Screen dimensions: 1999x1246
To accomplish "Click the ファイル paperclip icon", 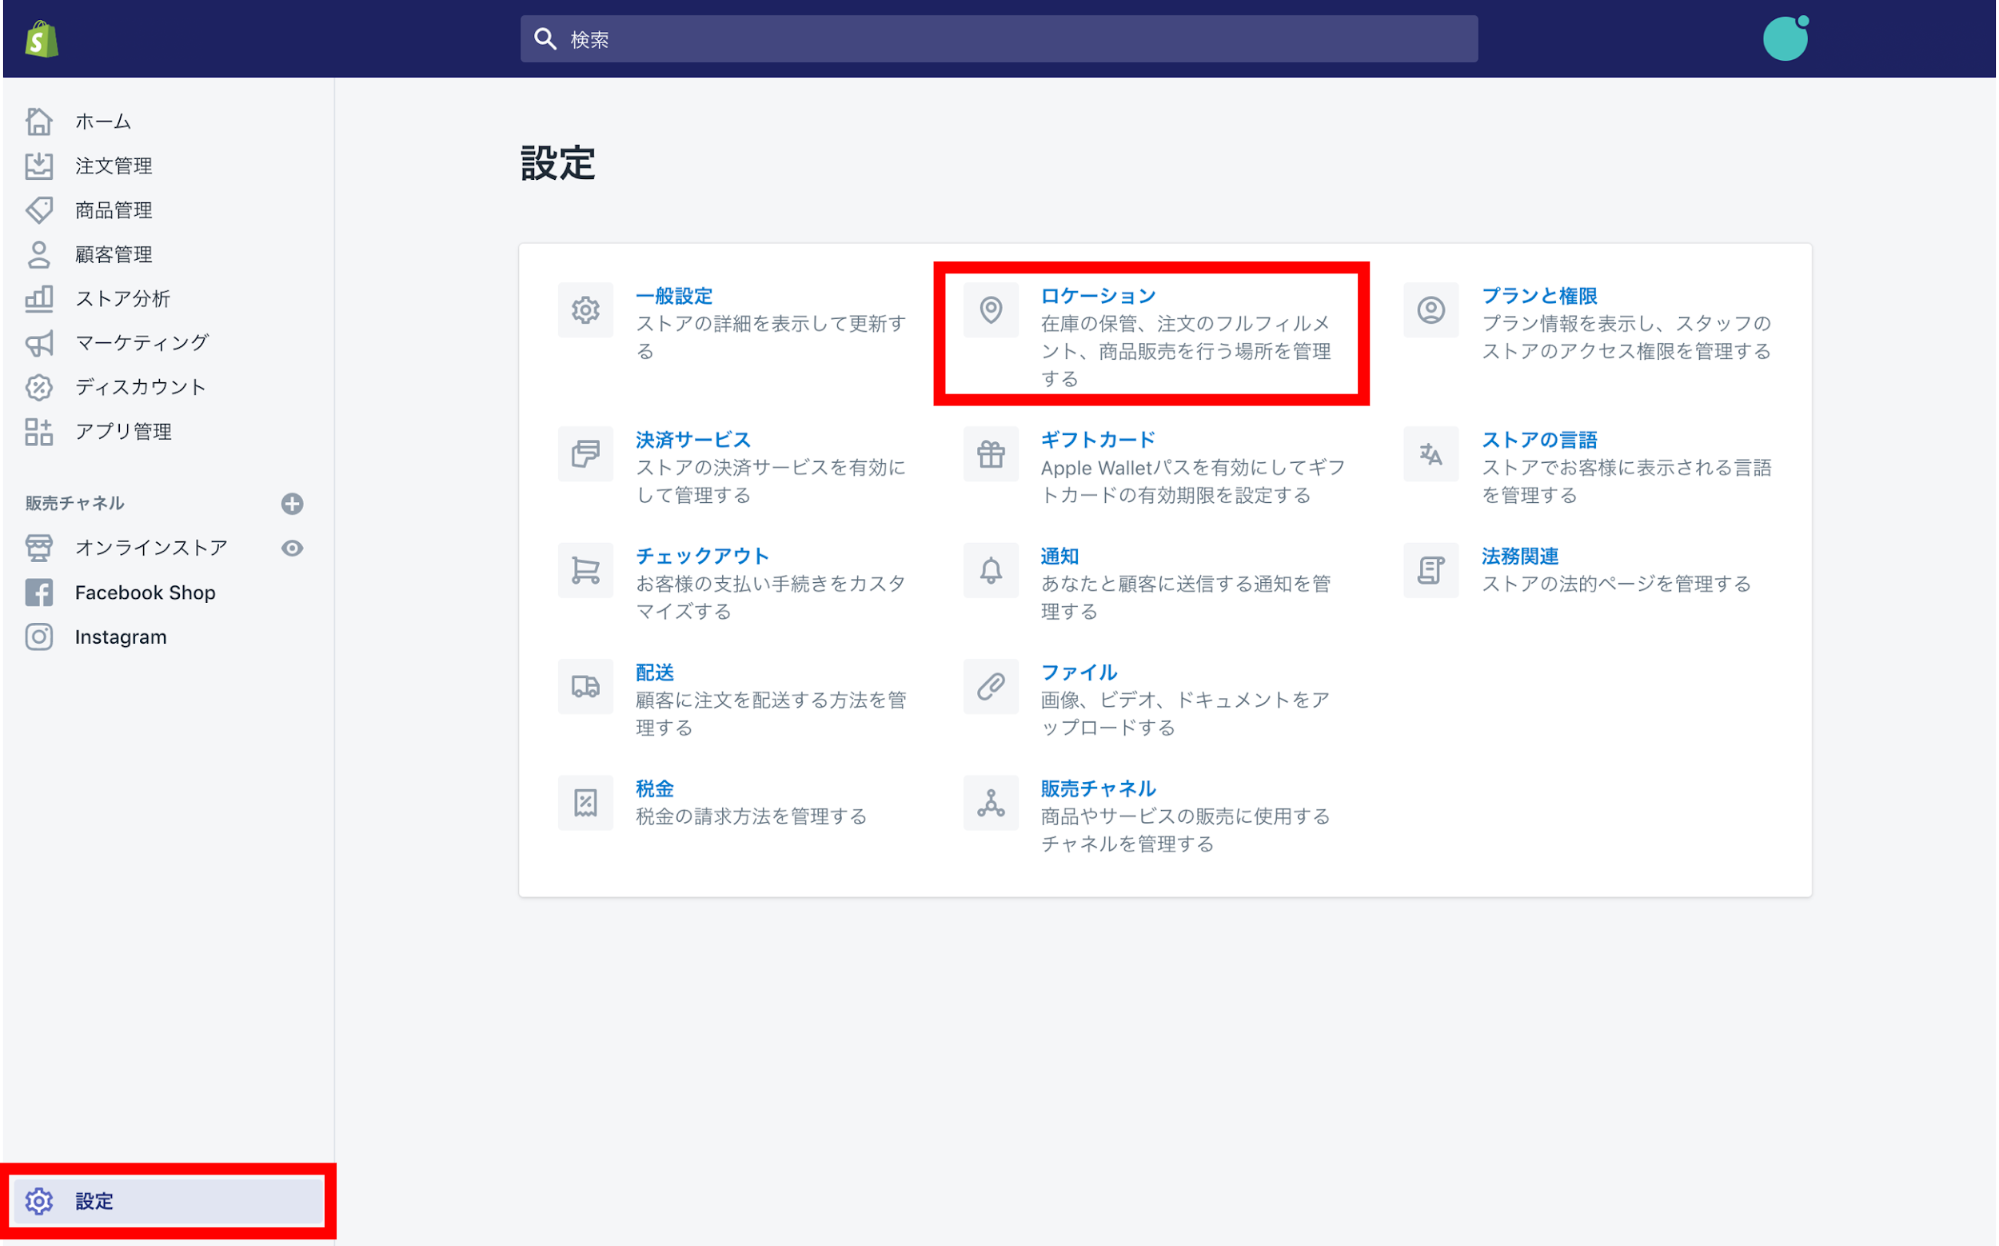I will pyautogui.click(x=991, y=686).
